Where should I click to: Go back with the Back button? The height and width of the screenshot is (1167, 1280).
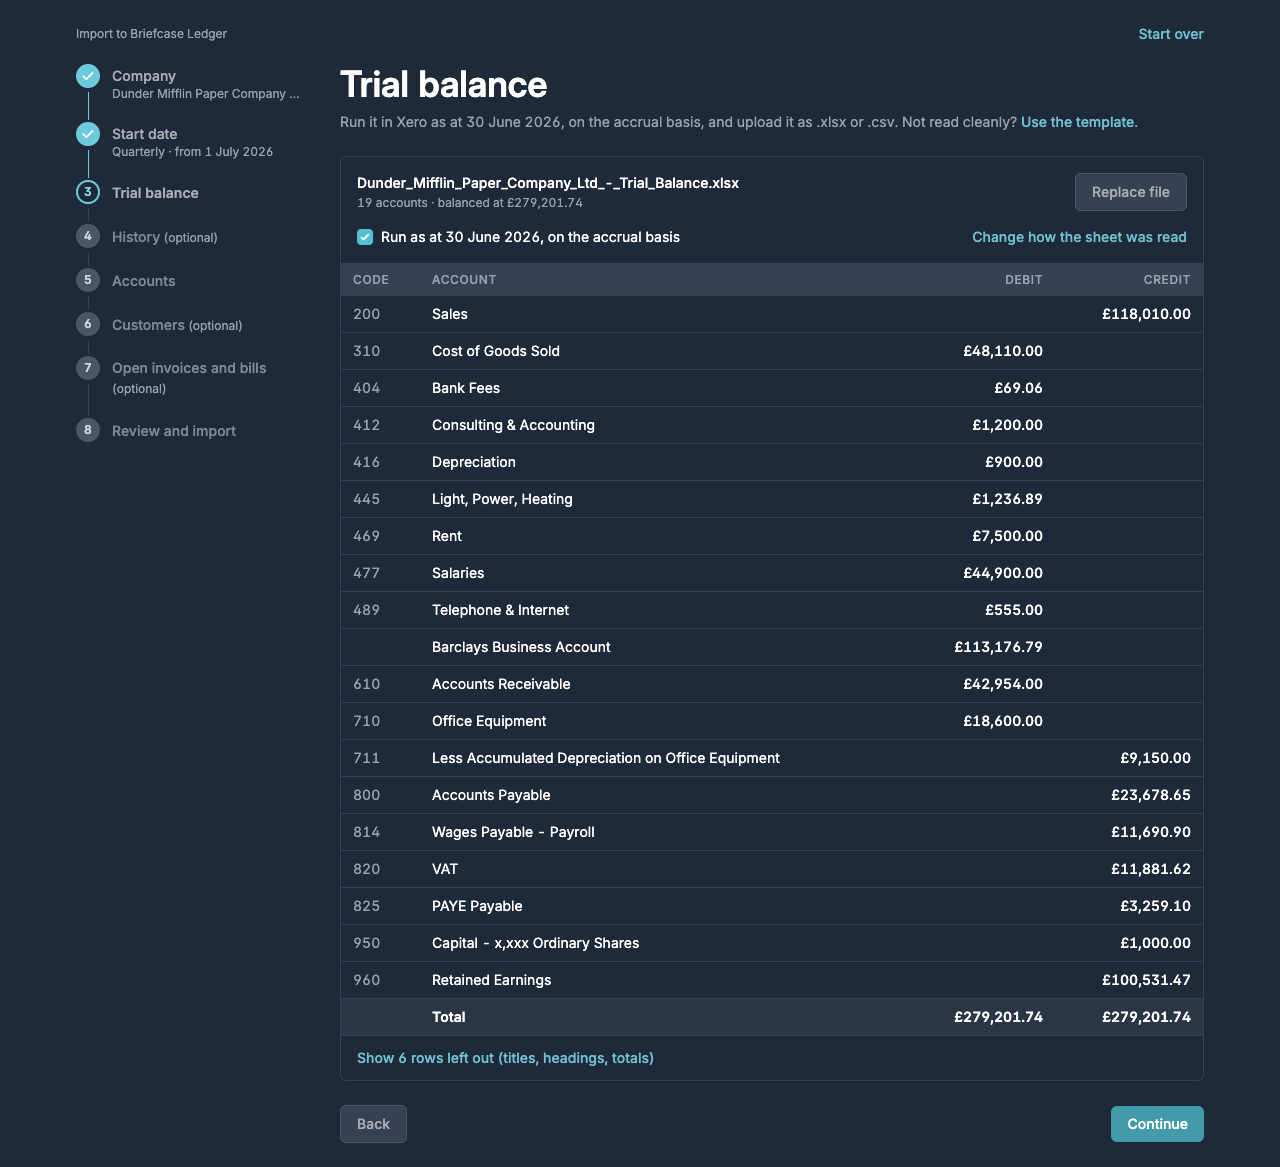click(373, 1124)
